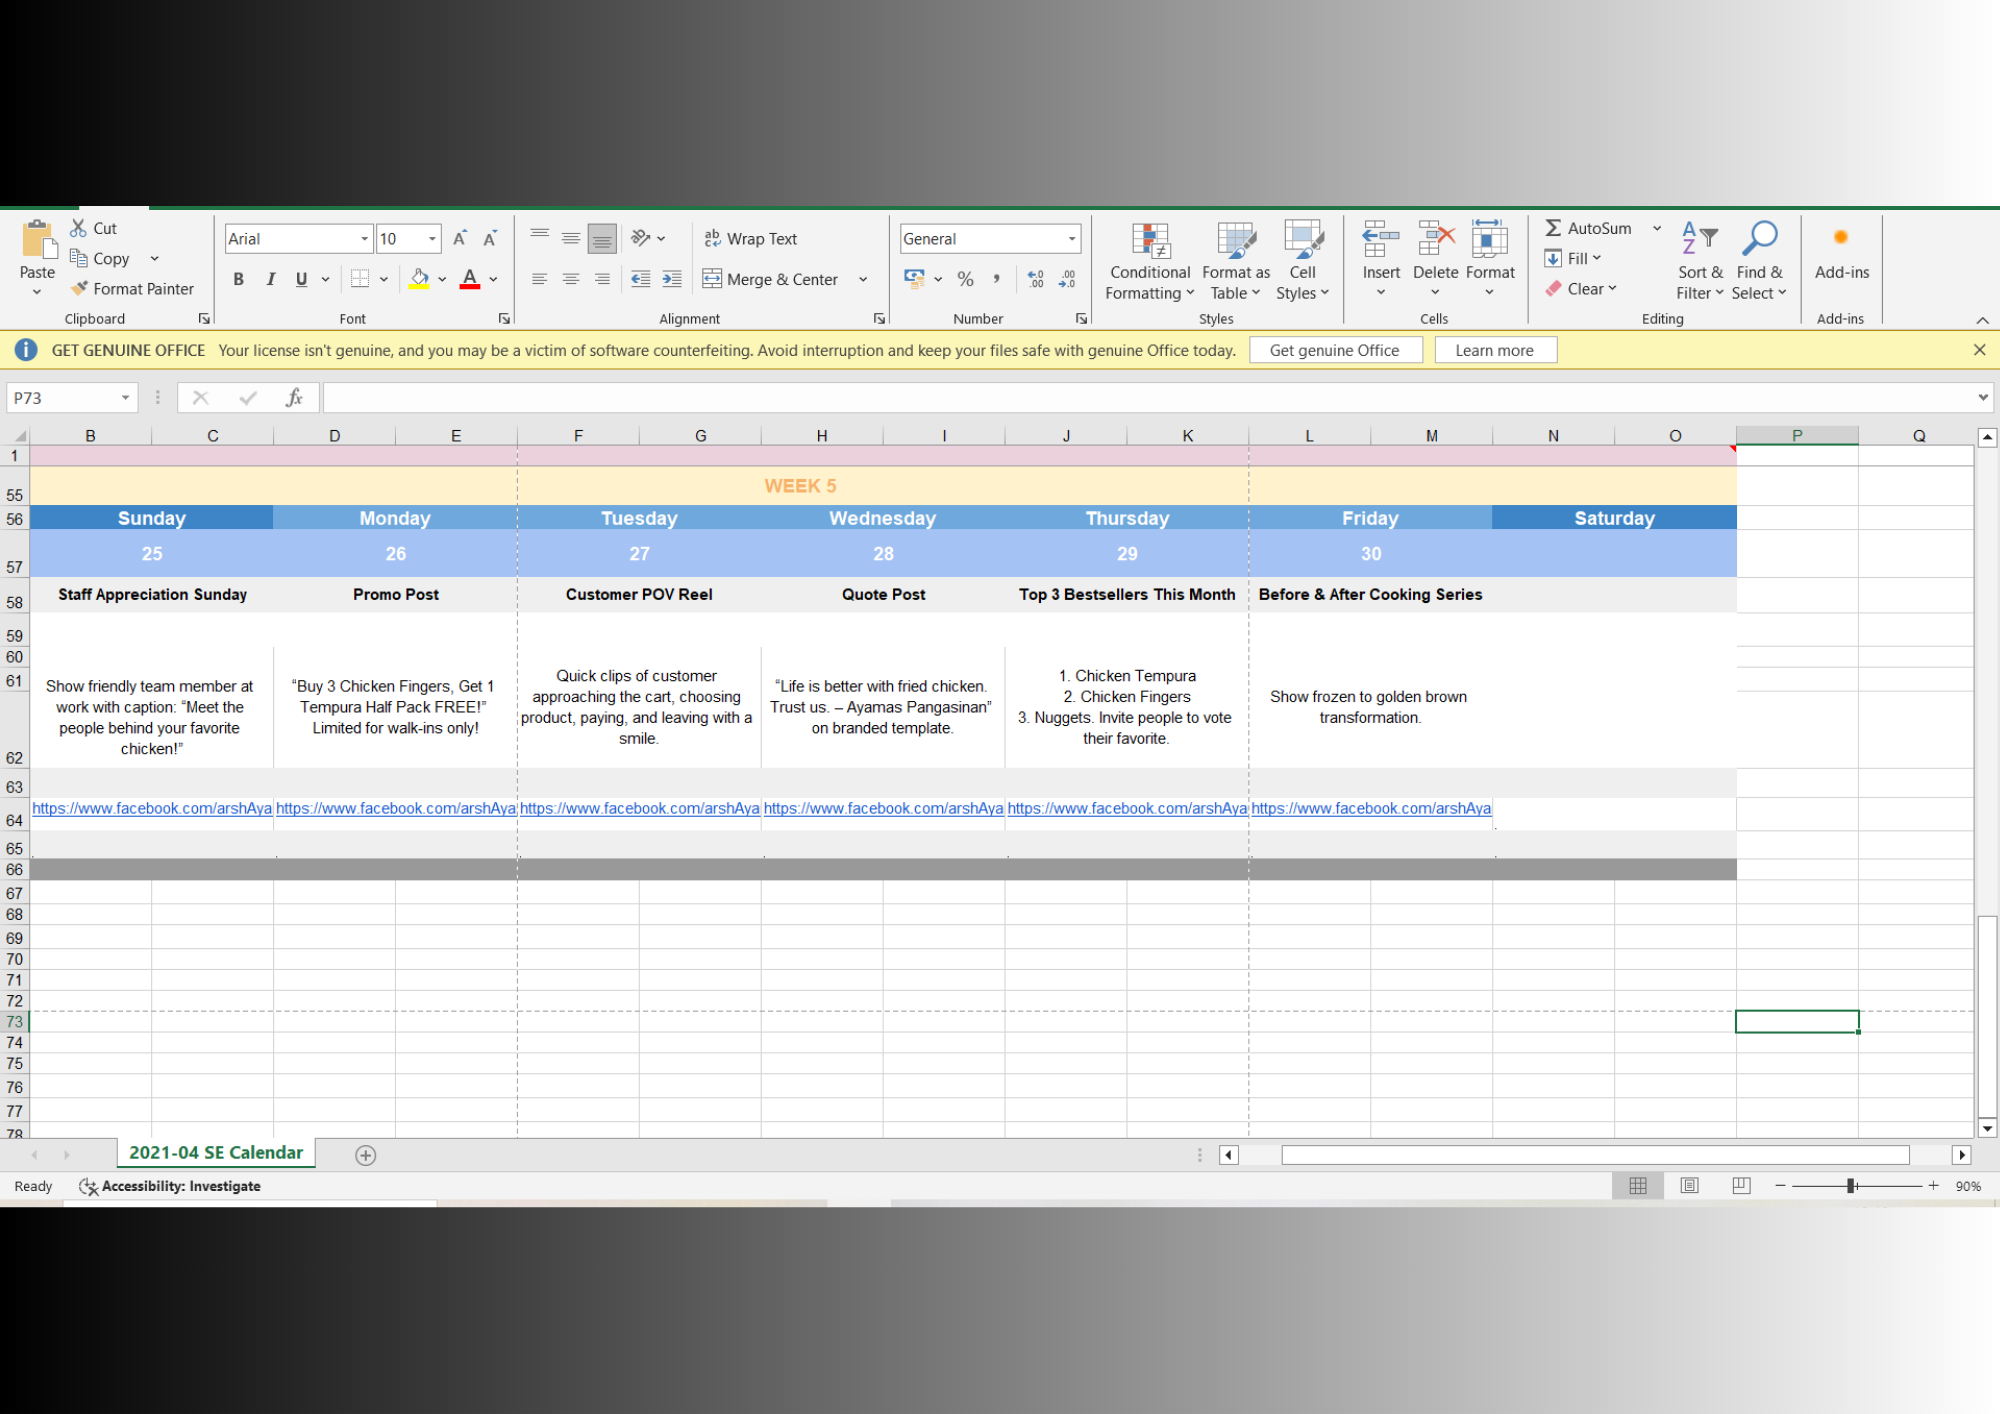Viewport: 2000px width, 1414px height.
Task: Increase indent in Alignment group
Action: point(672,279)
